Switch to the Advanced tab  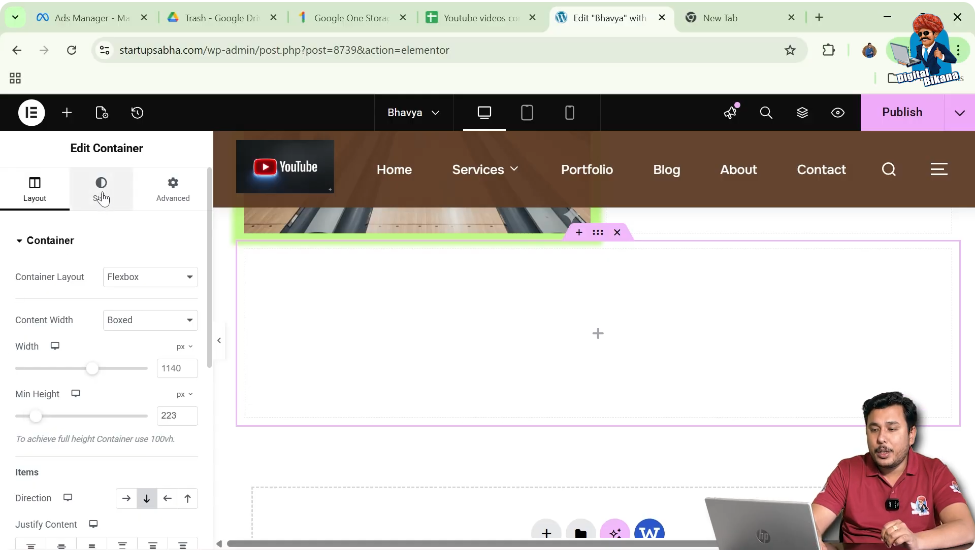click(173, 189)
